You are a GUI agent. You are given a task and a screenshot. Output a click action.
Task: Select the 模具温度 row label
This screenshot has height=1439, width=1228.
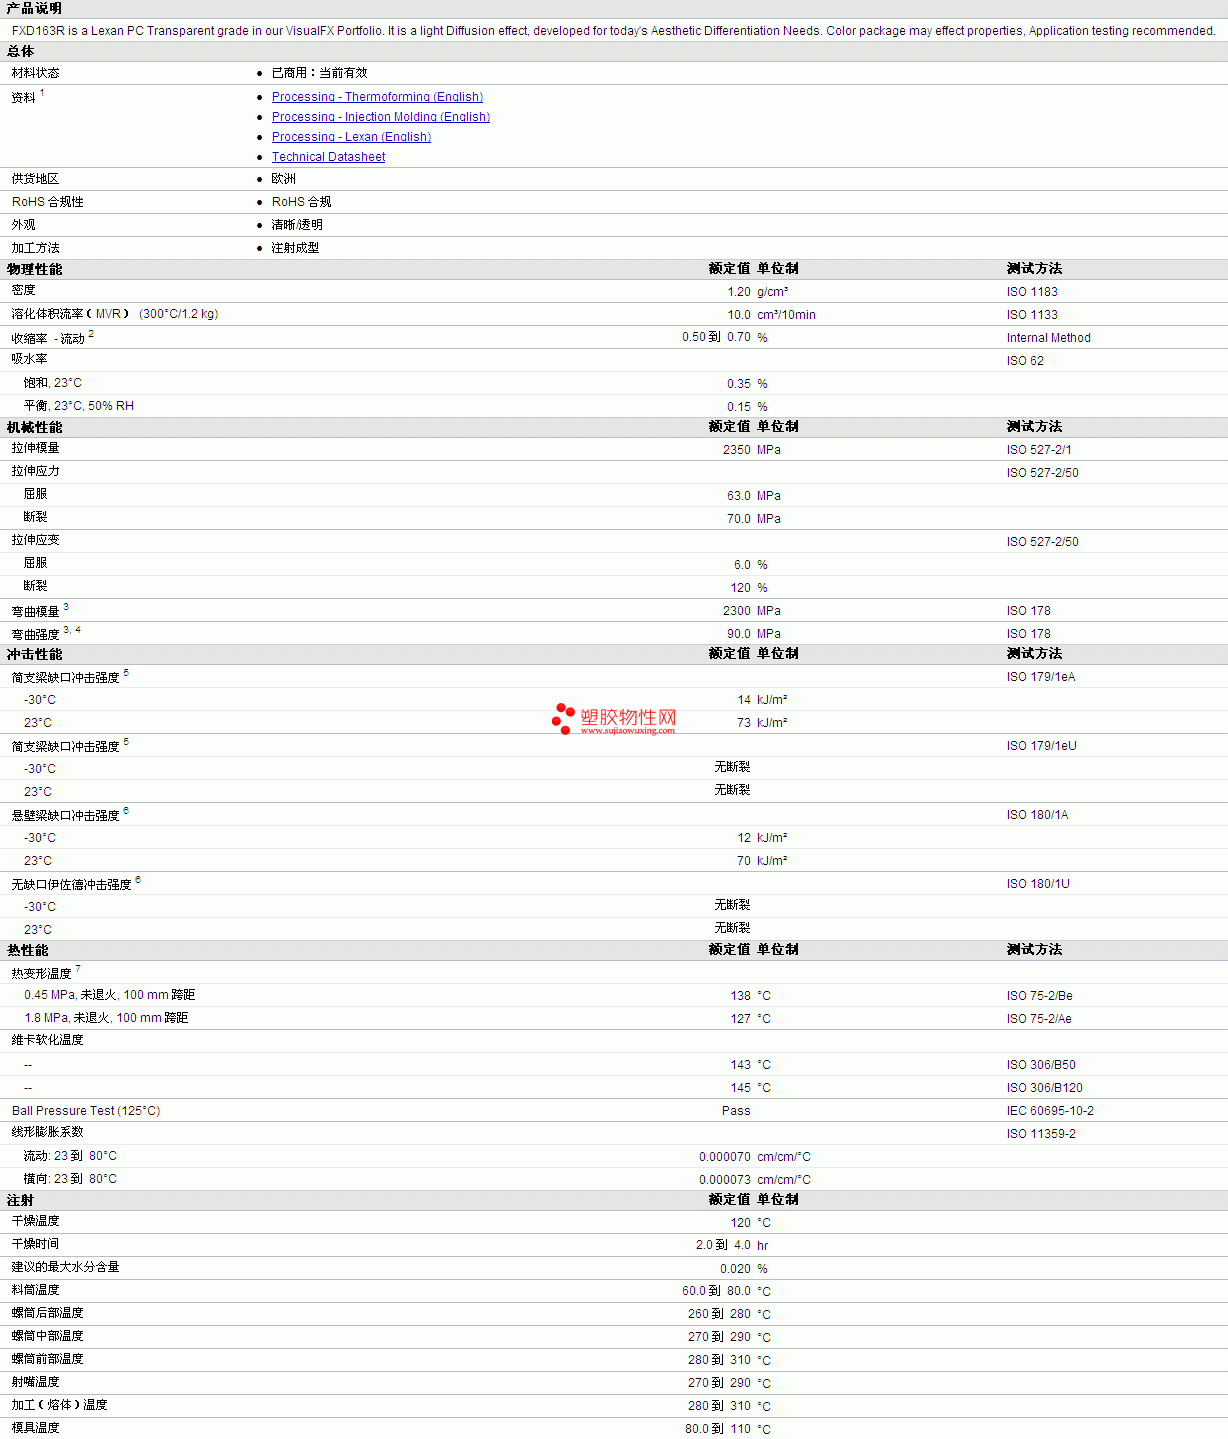click(x=35, y=1428)
